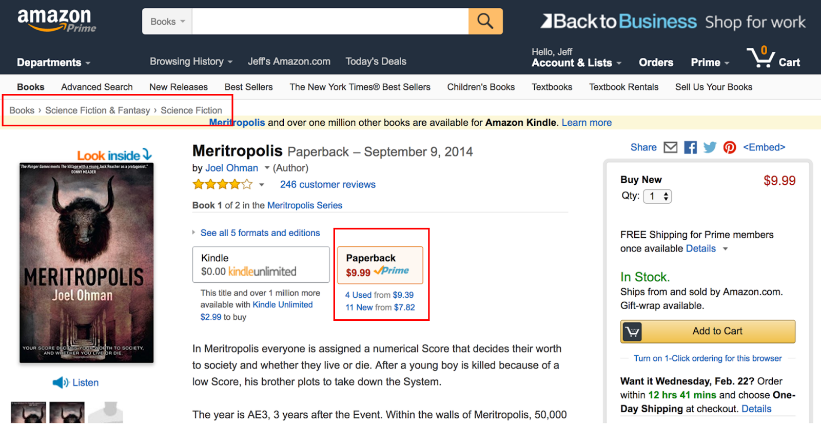Viewport: 821px width, 424px height.
Task: Click the orange search magnifier button
Action: 485,21
